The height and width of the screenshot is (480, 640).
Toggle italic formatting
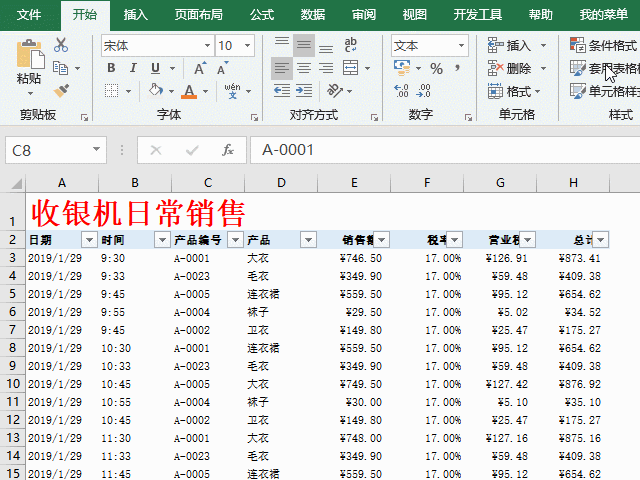pos(133,68)
